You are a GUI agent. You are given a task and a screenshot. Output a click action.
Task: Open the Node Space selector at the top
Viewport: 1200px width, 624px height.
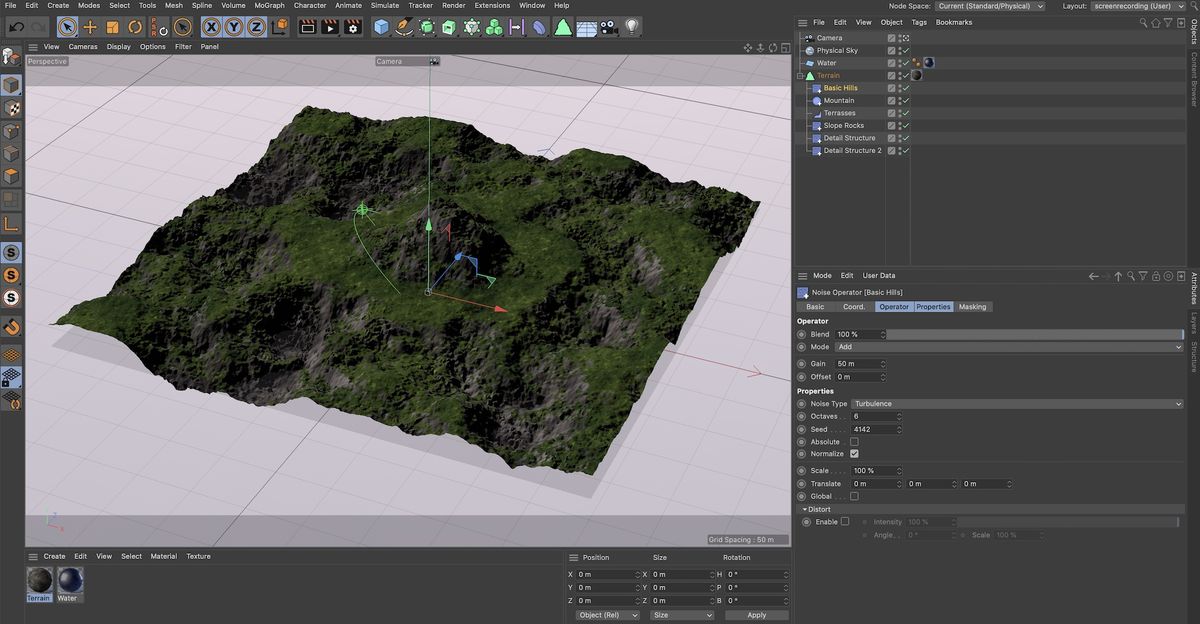click(990, 5)
